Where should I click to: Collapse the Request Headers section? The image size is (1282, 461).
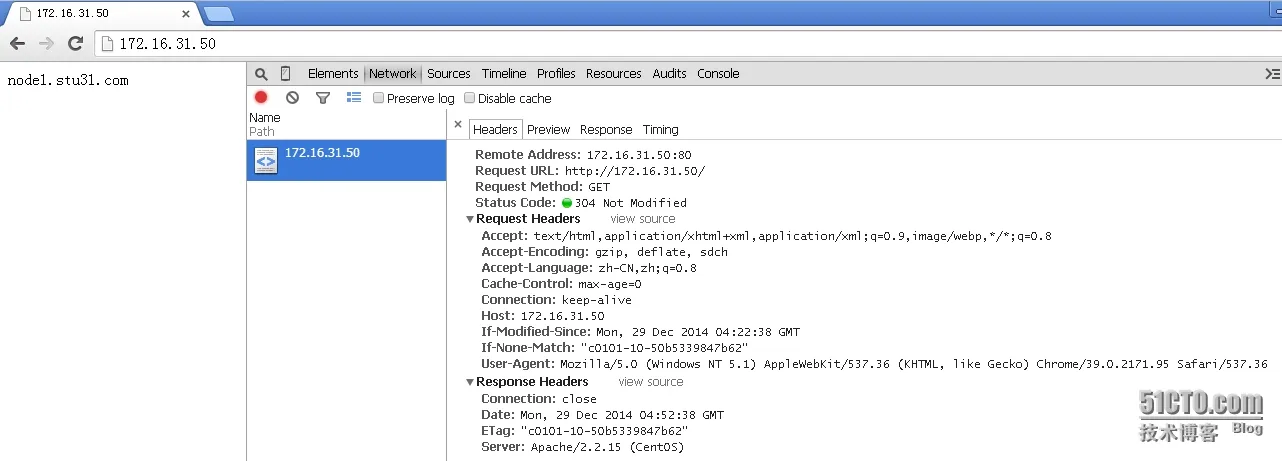click(470, 219)
